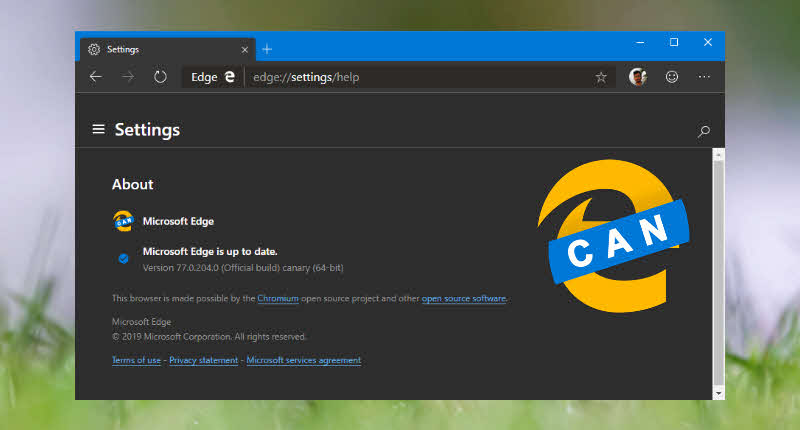
Task: Send feedback via the smiley icon
Action: 672,77
